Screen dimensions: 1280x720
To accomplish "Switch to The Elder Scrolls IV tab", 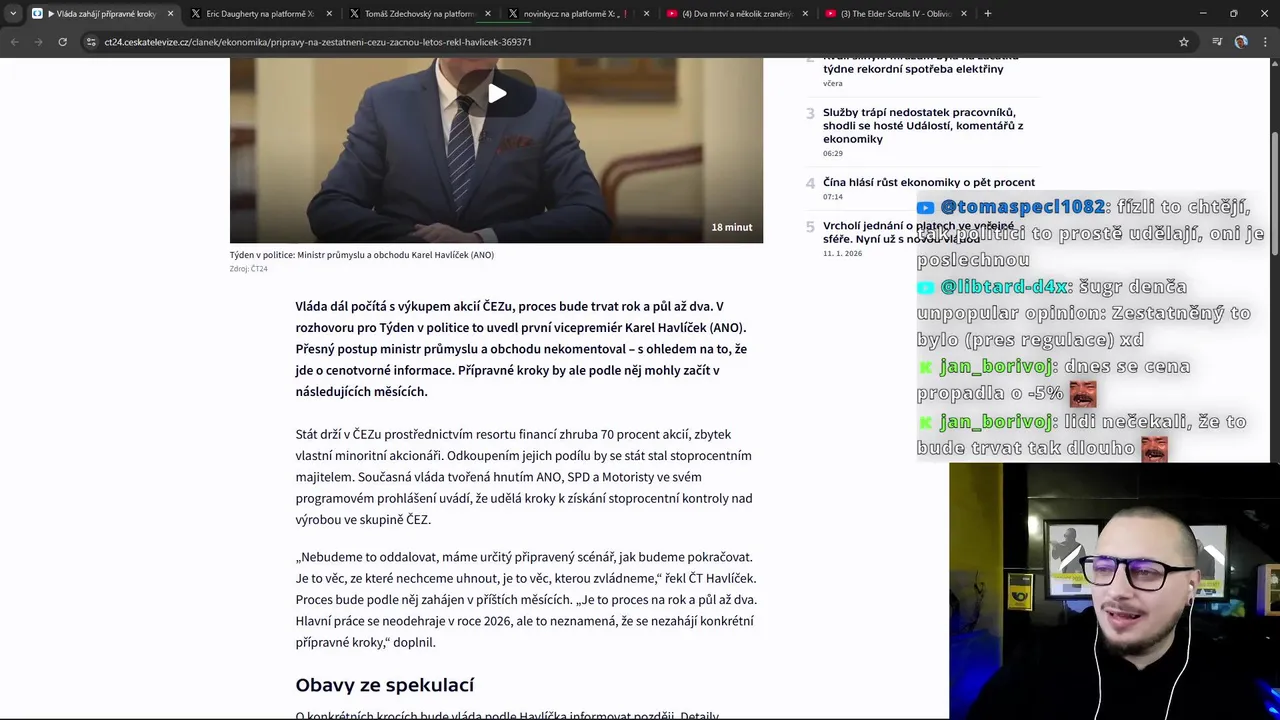I will (x=895, y=13).
